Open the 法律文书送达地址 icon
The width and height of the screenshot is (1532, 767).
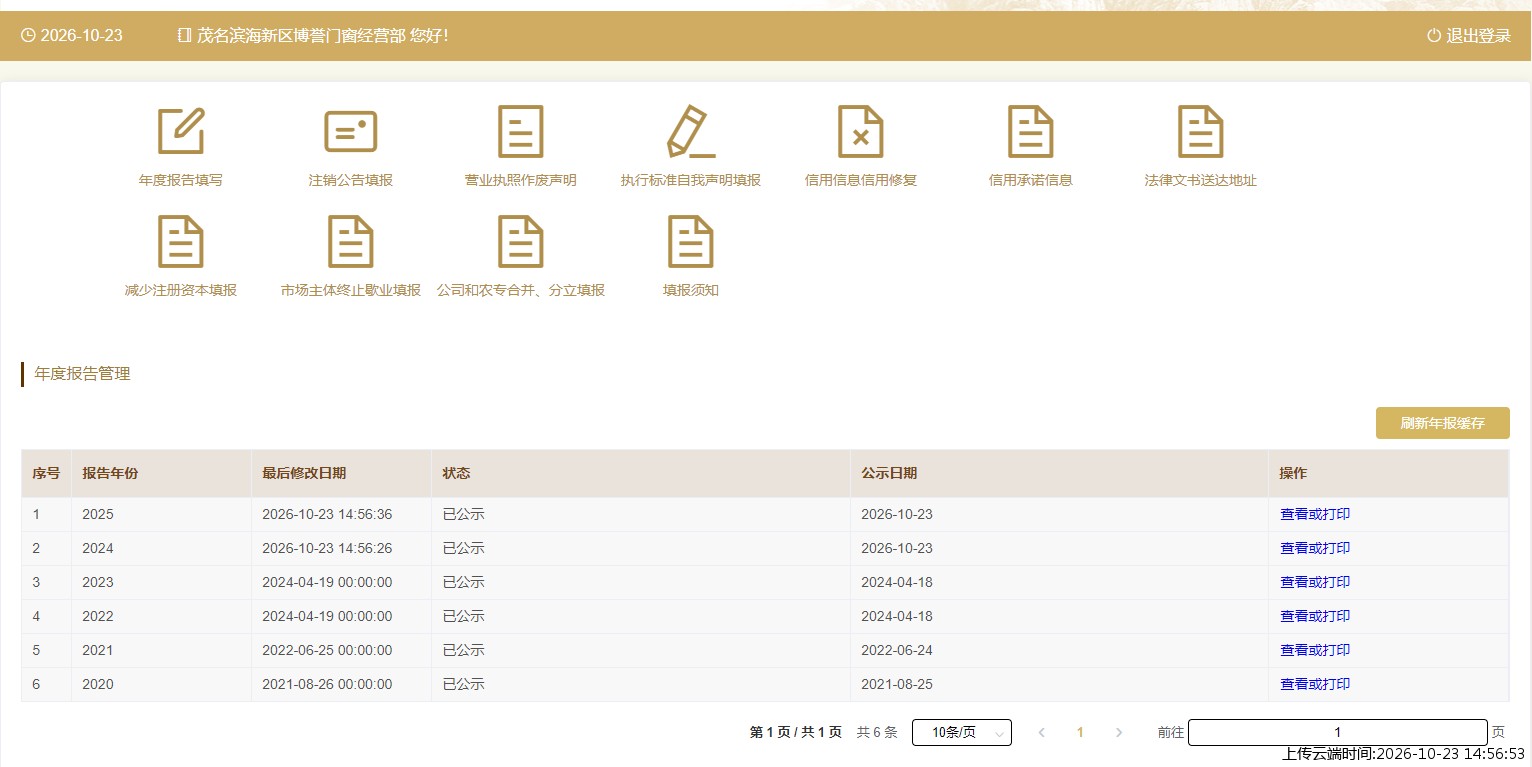[1201, 131]
